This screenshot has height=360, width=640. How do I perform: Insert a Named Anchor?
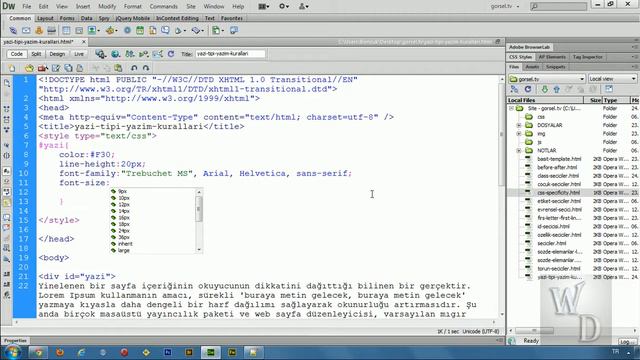tap(39, 31)
